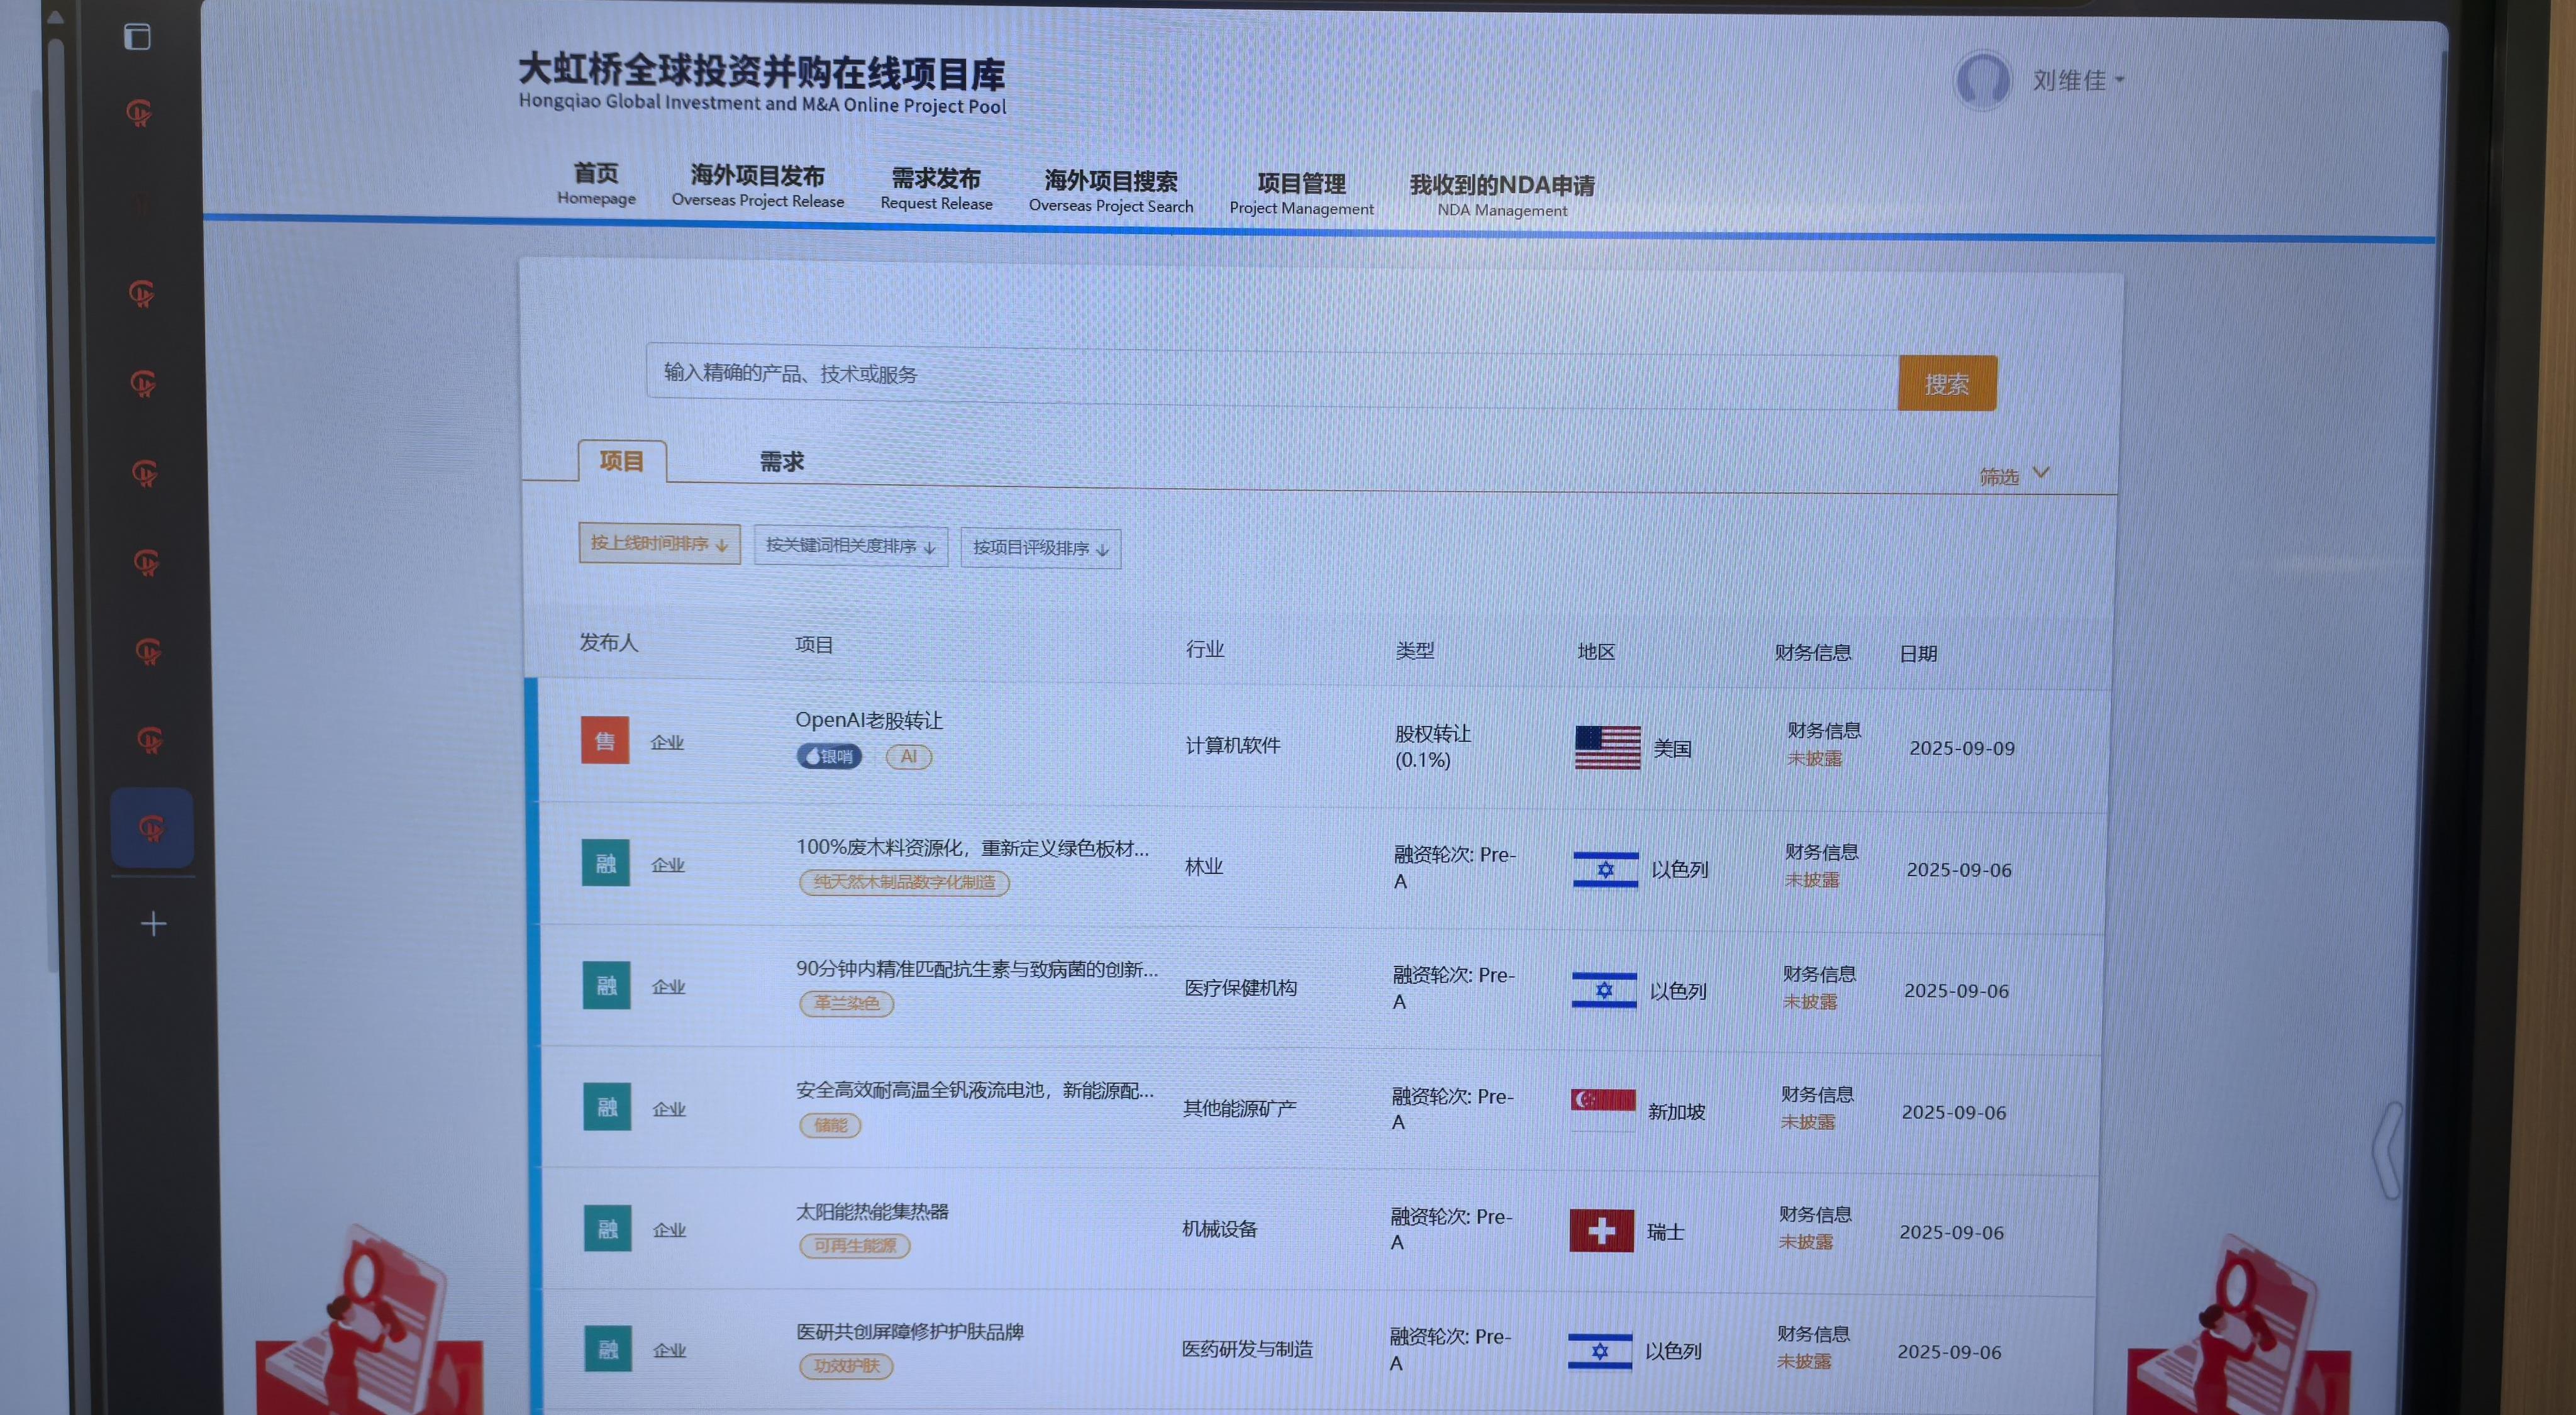Toggle sort by 关键词相关度

click(x=850, y=547)
